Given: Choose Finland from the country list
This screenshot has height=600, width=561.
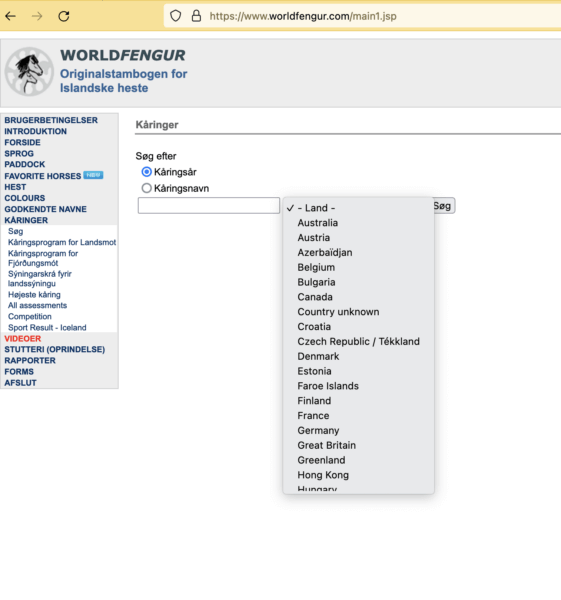Looking at the screenshot, I should [x=359, y=401].
